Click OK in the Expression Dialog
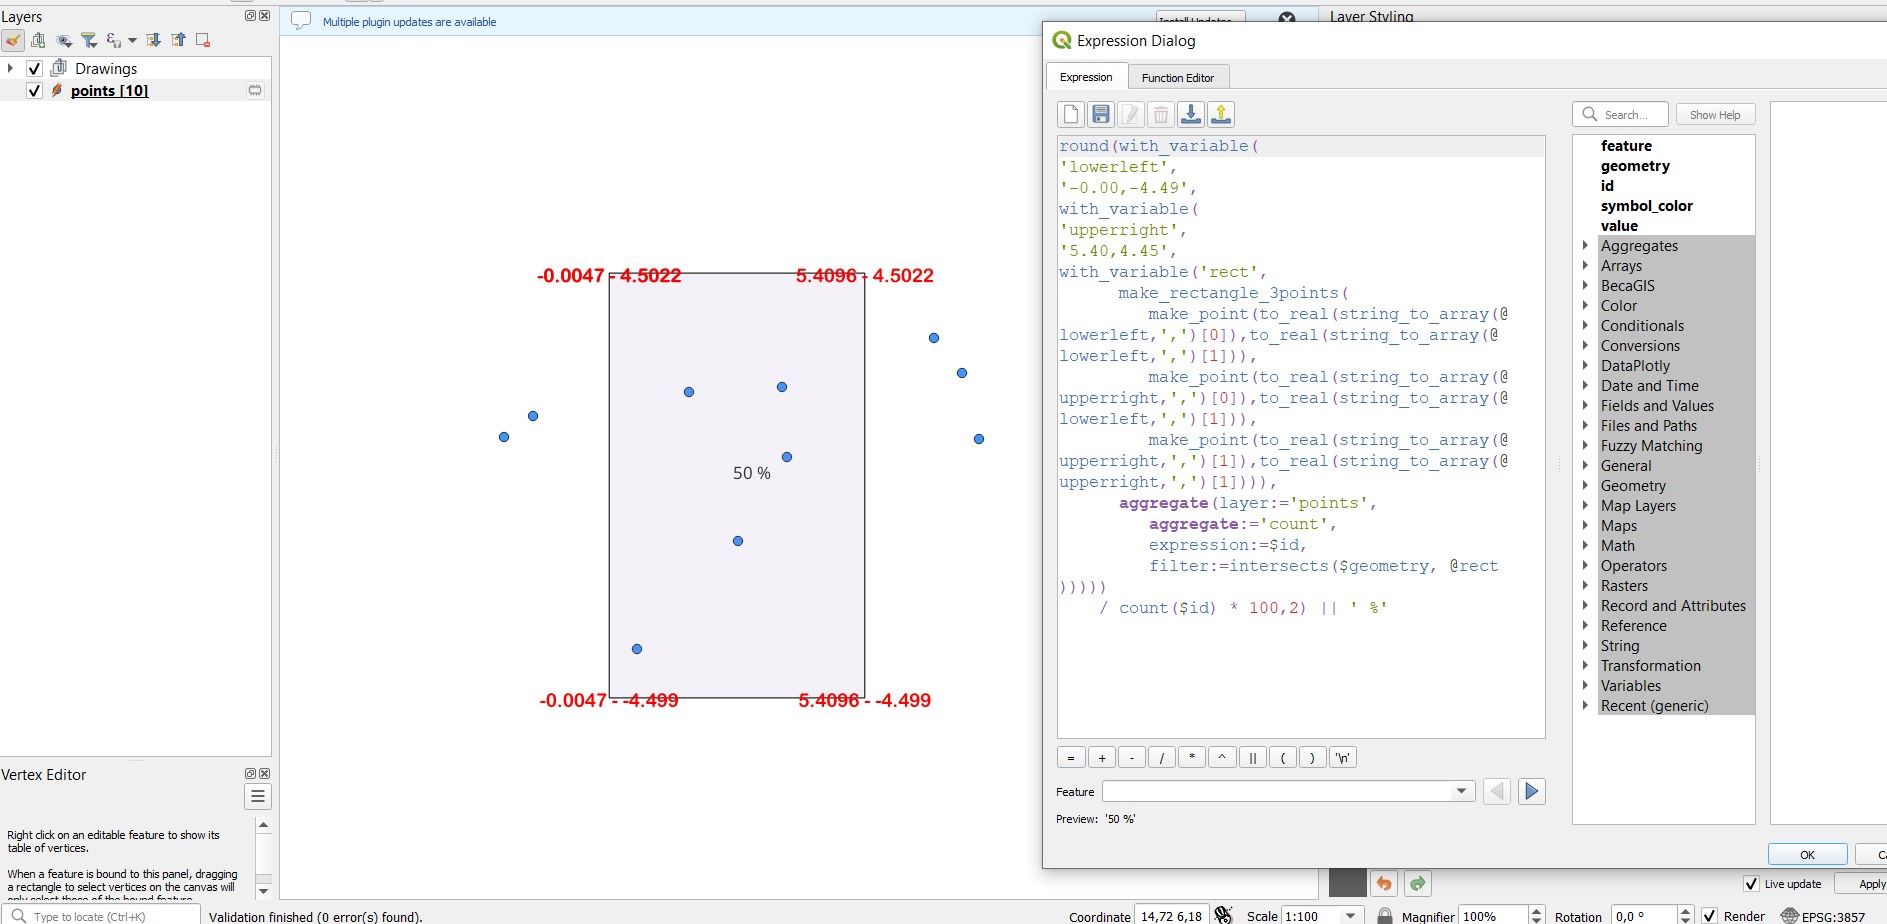The width and height of the screenshot is (1887, 924). pyautogui.click(x=1807, y=854)
